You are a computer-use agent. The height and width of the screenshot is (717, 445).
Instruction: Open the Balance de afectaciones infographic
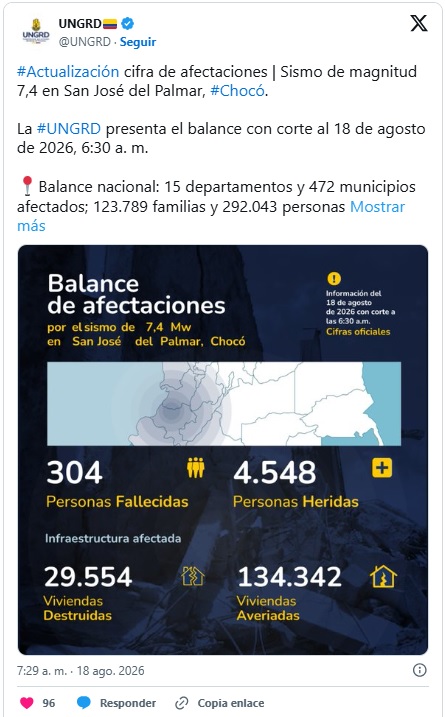click(223, 450)
